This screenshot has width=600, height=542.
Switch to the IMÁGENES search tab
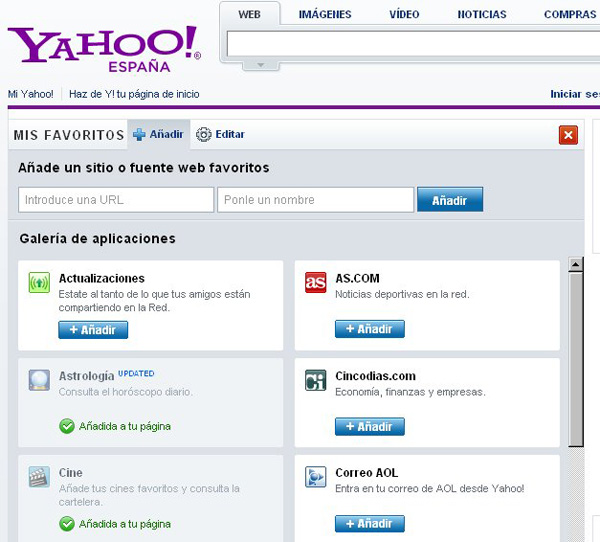click(325, 15)
